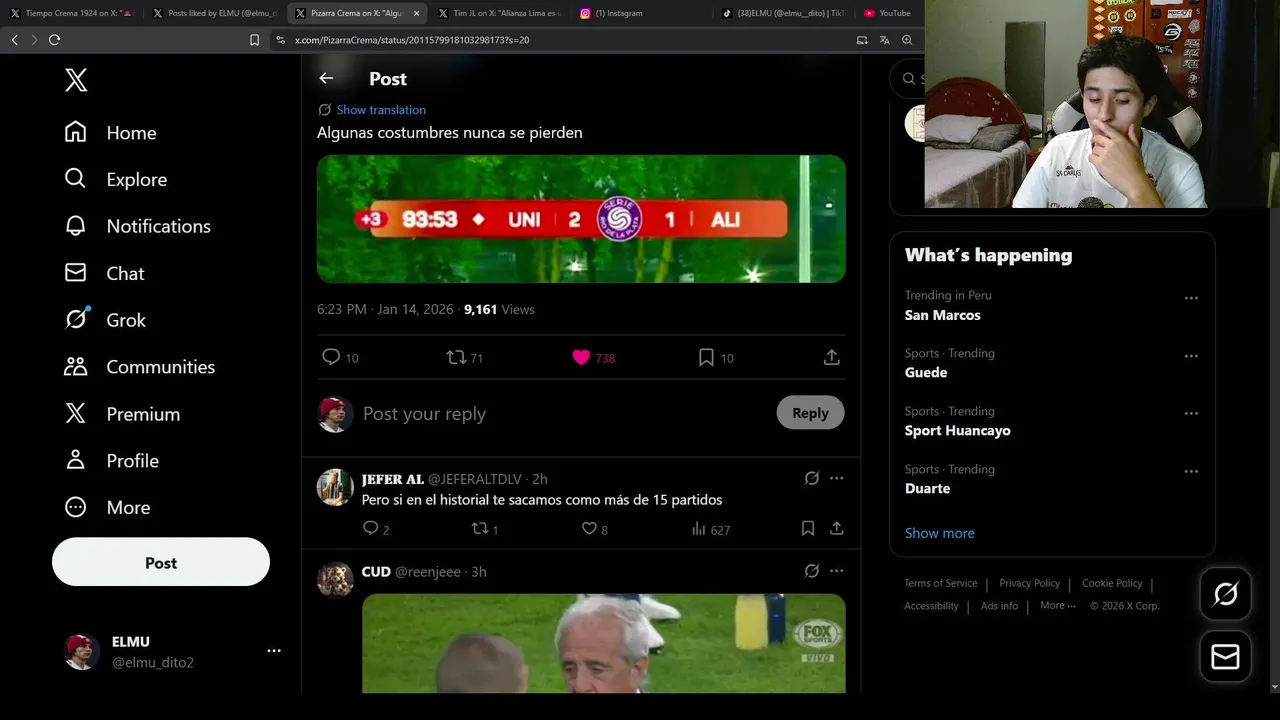Toggle bookmark on the main post
Screen dimensions: 1280x720
click(x=706, y=357)
